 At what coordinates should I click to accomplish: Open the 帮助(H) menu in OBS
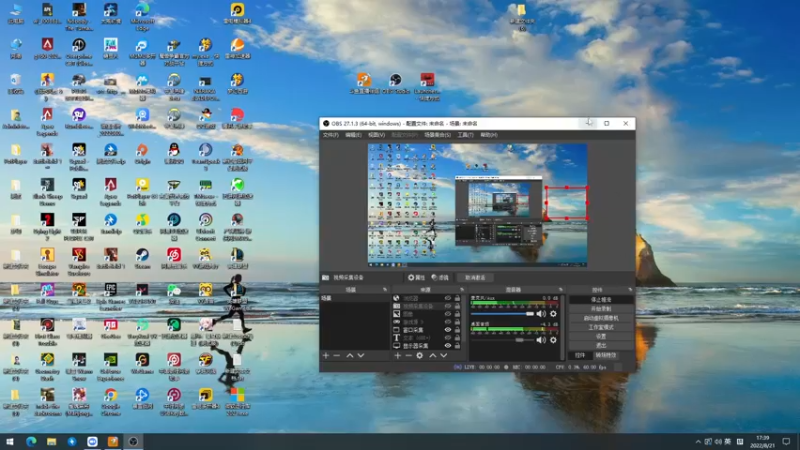point(489,135)
